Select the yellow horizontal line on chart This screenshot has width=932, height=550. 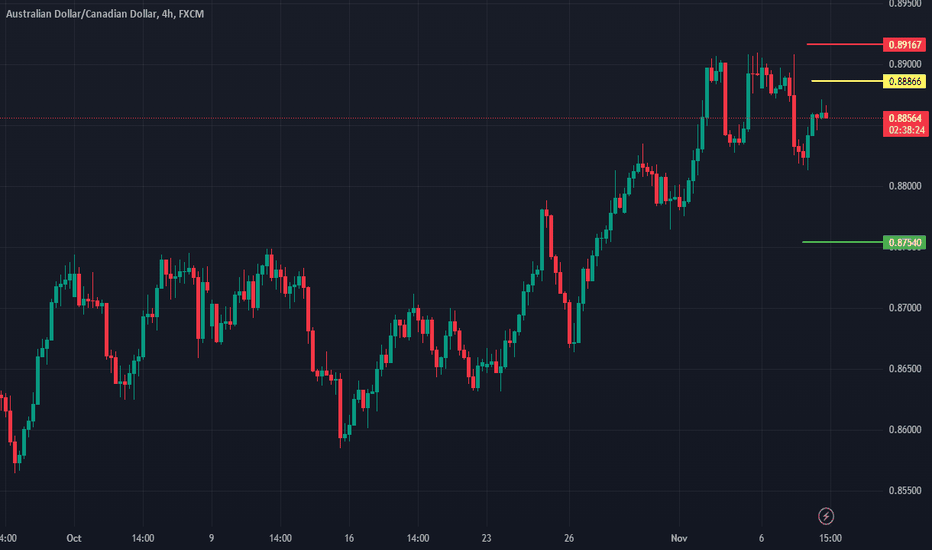[x=847, y=81]
